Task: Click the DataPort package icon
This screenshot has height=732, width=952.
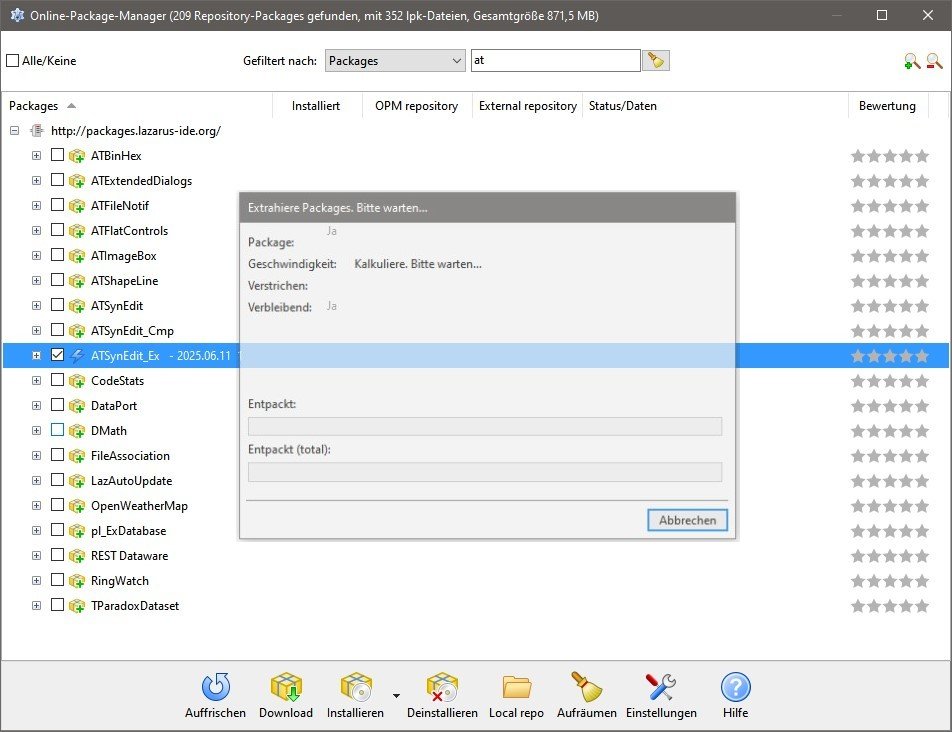Action: tap(76, 406)
